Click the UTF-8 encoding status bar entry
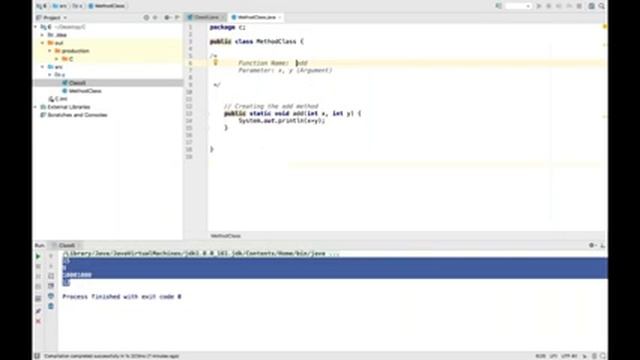The height and width of the screenshot is (360, 640). pos(569,356)
